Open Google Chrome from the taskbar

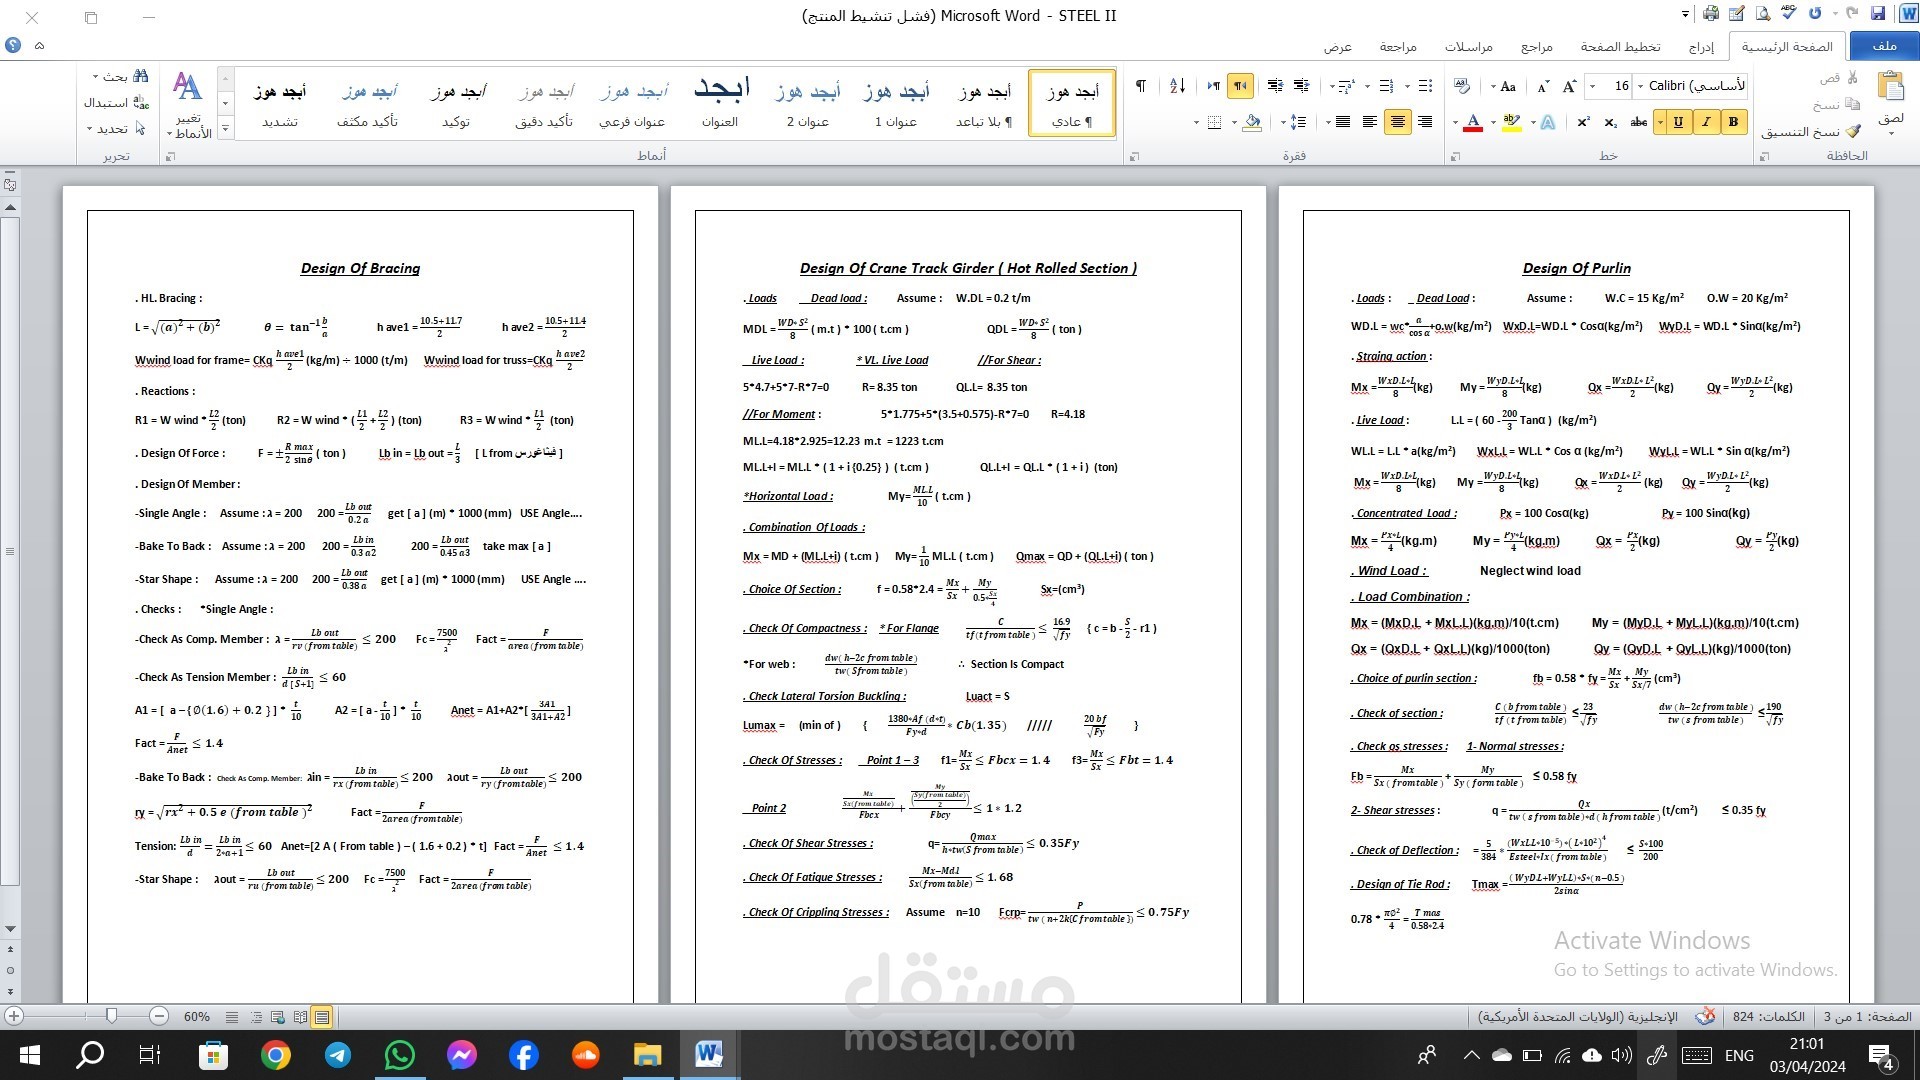pos(276,1055)
